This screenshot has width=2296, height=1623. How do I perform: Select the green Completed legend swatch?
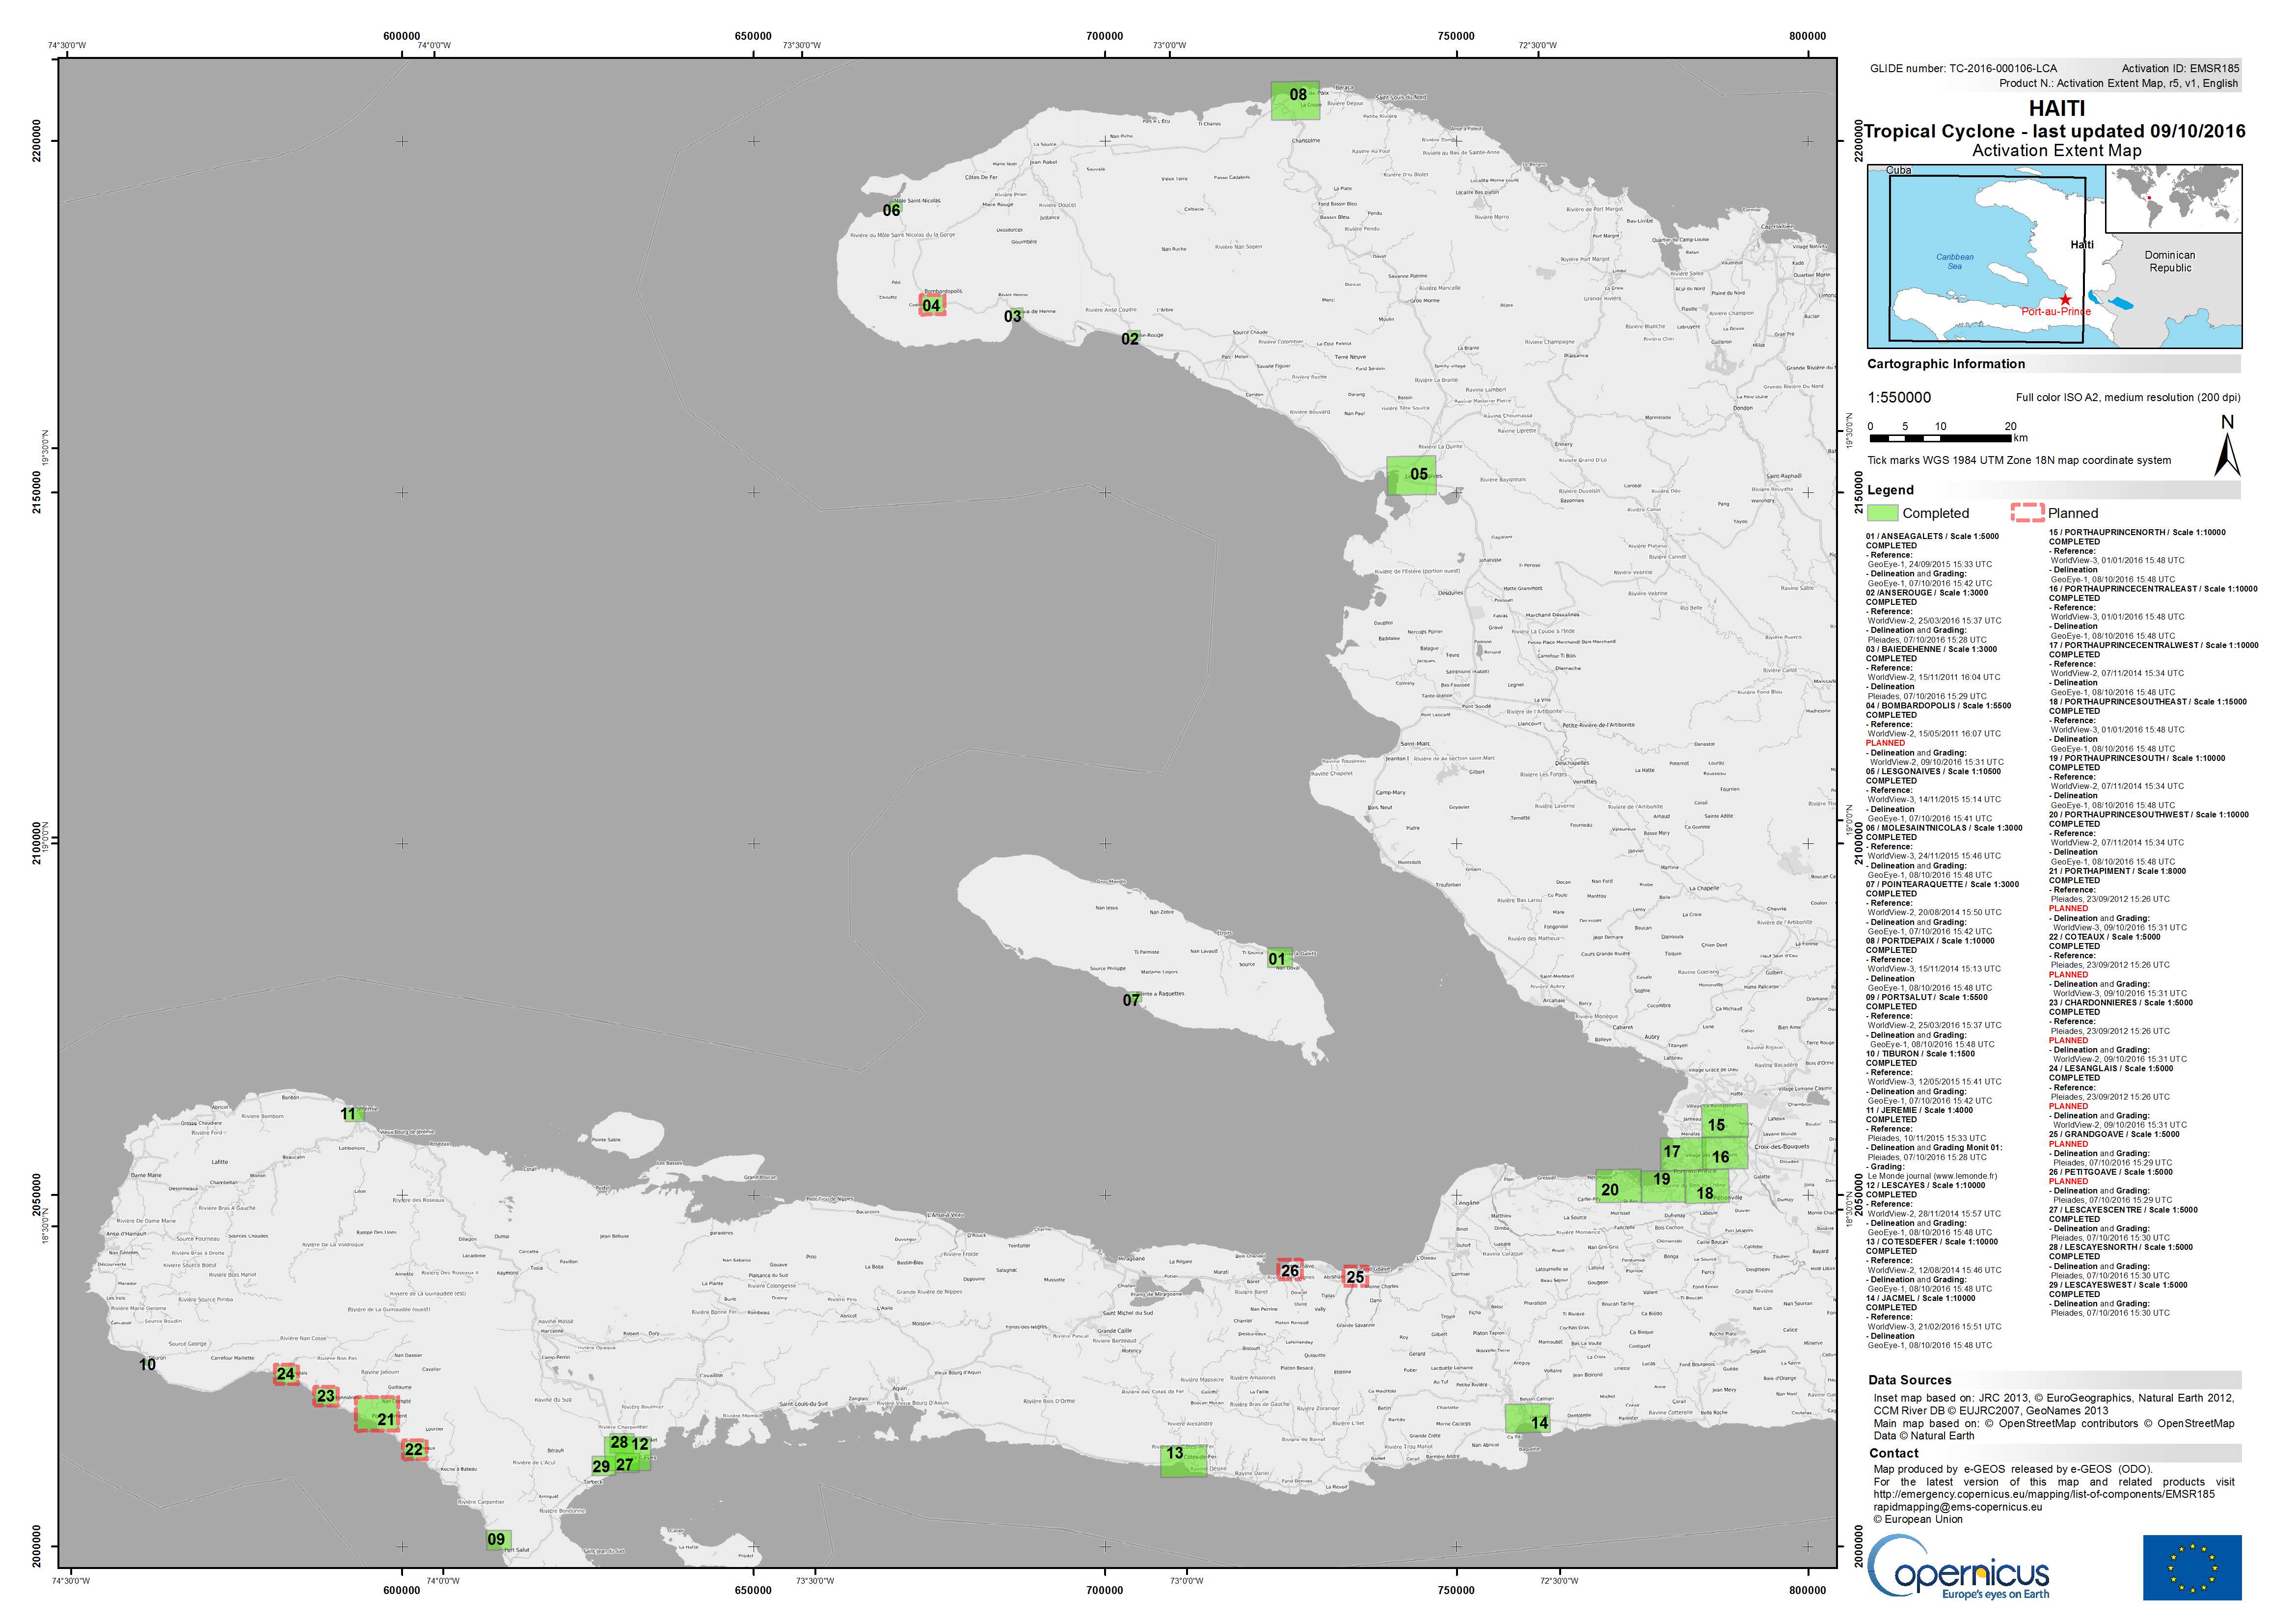tap(1883, 513)
